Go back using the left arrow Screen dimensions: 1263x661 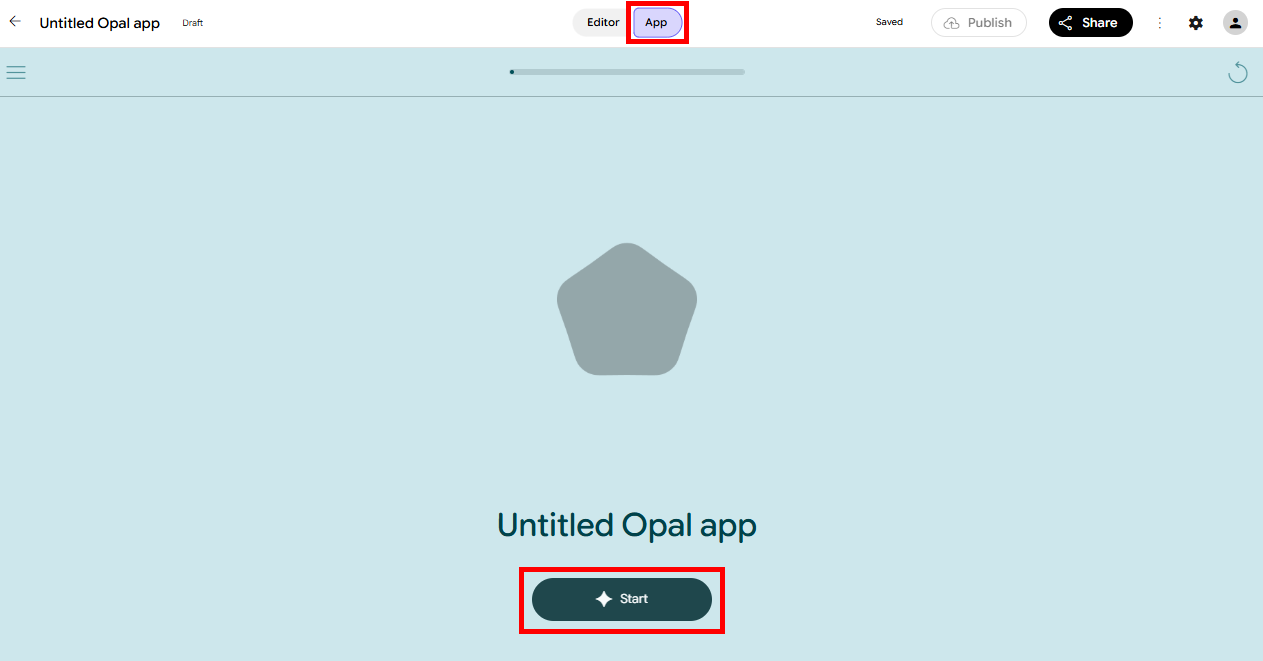[15, 21]
